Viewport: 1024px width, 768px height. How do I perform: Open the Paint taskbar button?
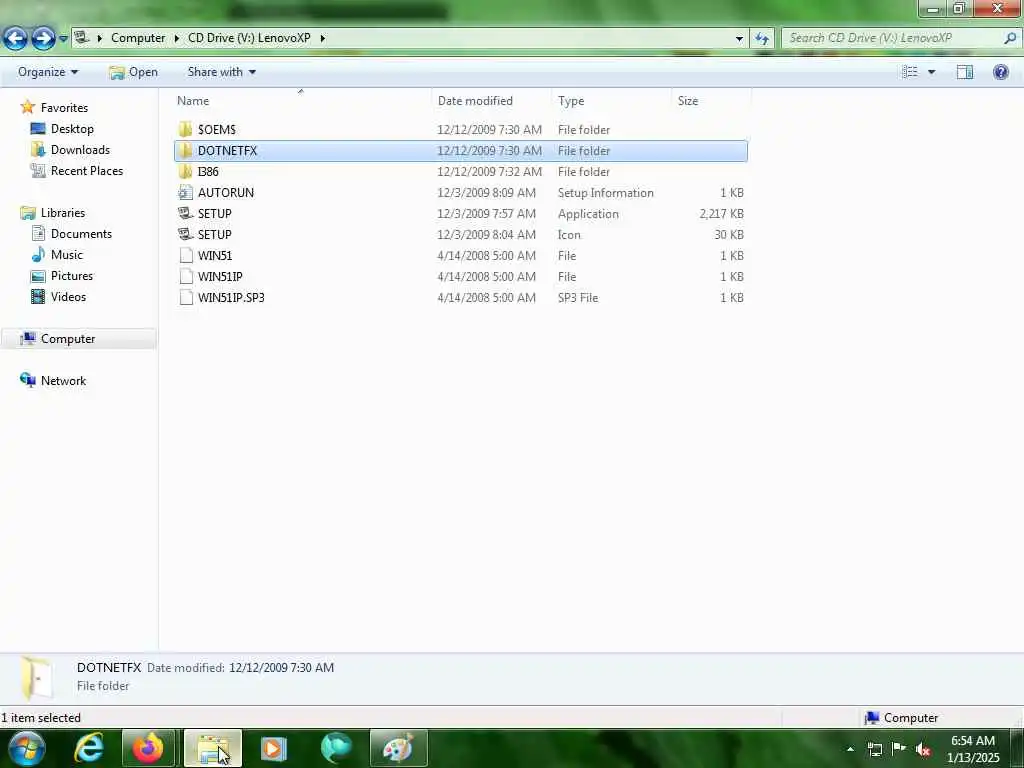click(398, 748)
